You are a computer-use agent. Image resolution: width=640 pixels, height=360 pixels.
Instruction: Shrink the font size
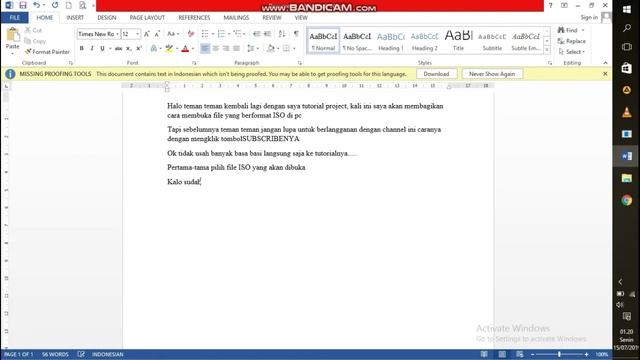[157, 34]
